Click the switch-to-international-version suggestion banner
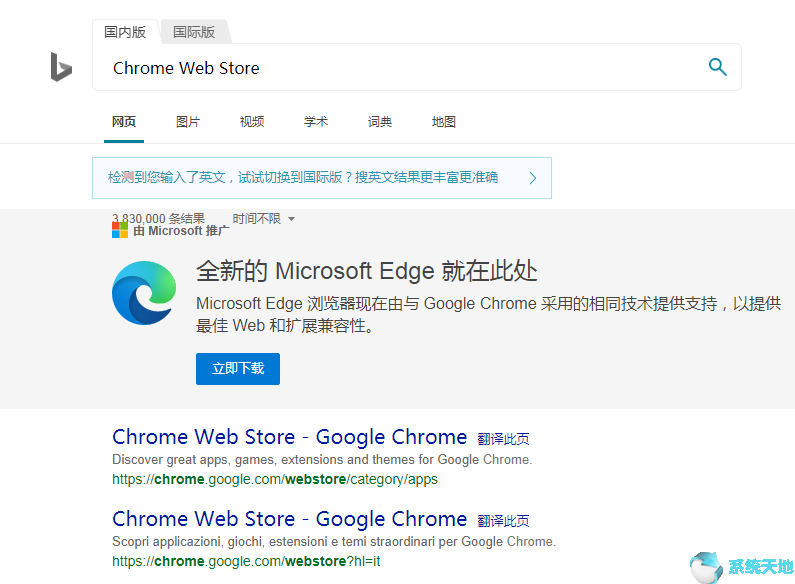This screenshot has width=795, height=584. point(322,178)
